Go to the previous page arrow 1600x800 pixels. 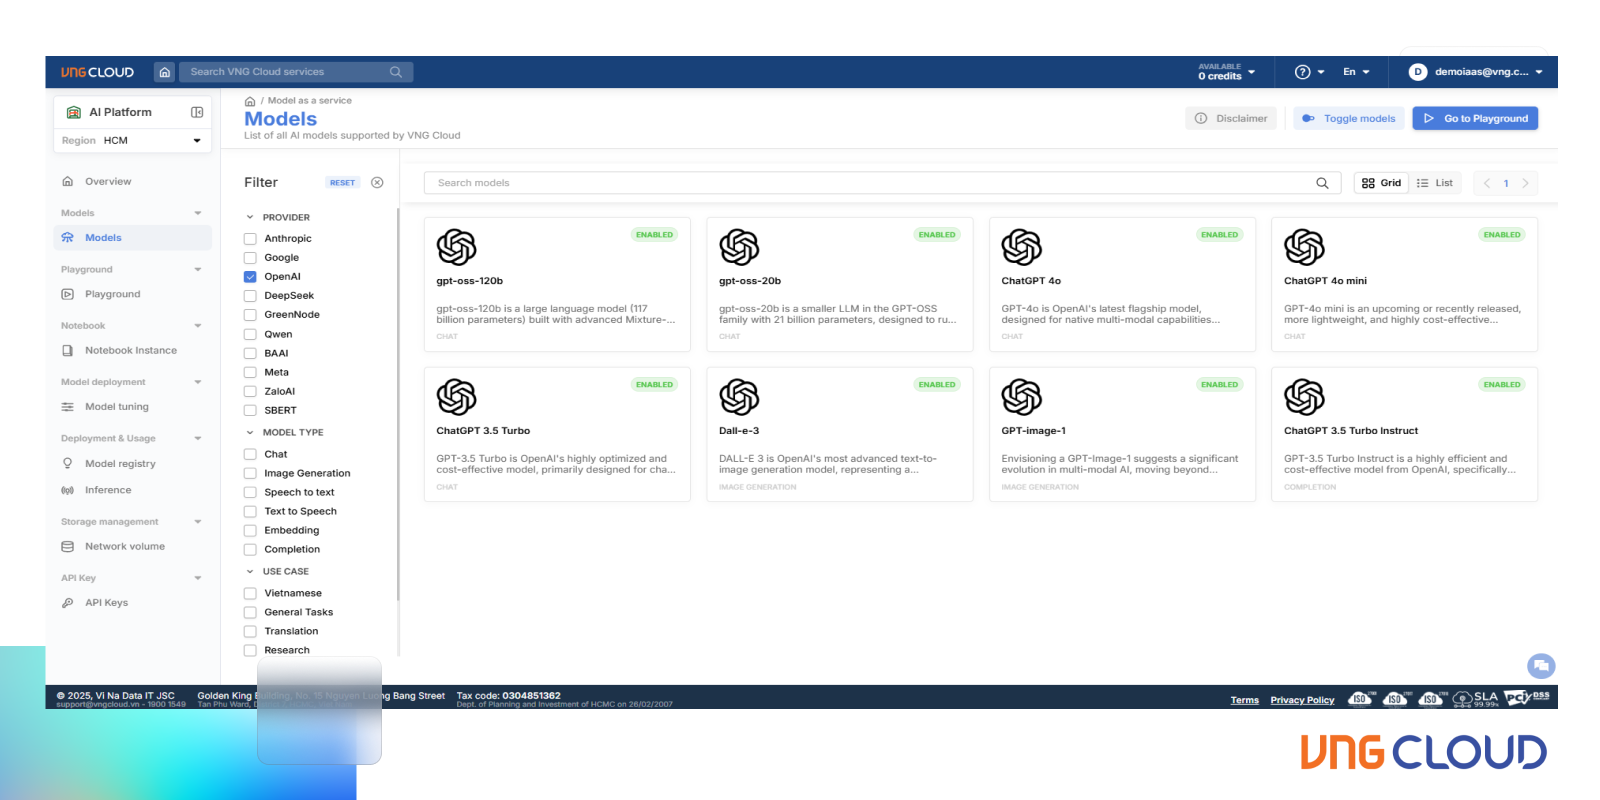(x=1487, y=183)
